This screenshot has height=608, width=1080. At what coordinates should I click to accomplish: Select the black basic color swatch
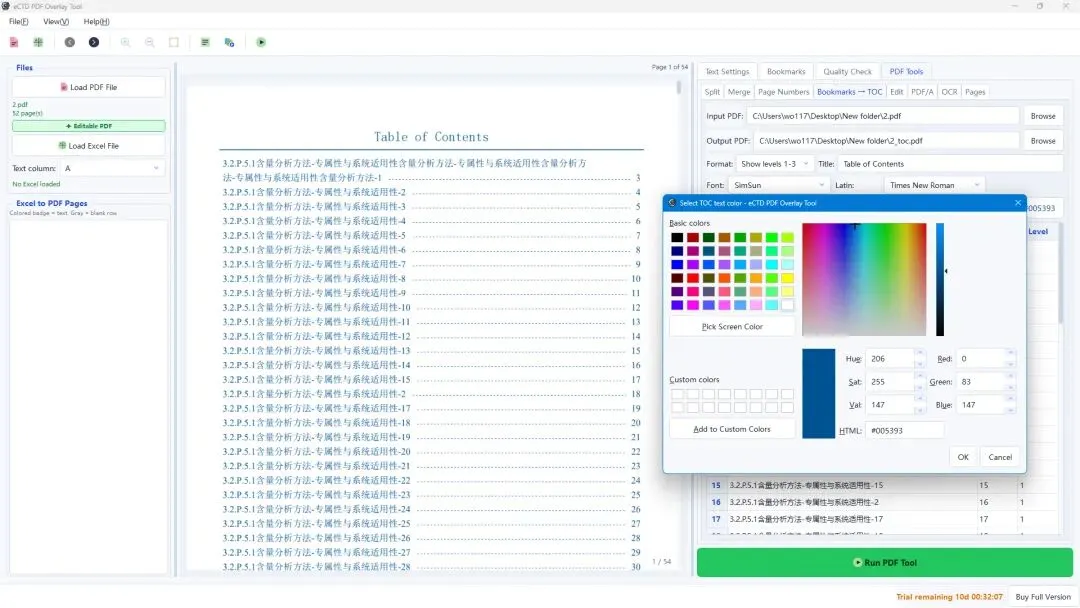(677, 238)
